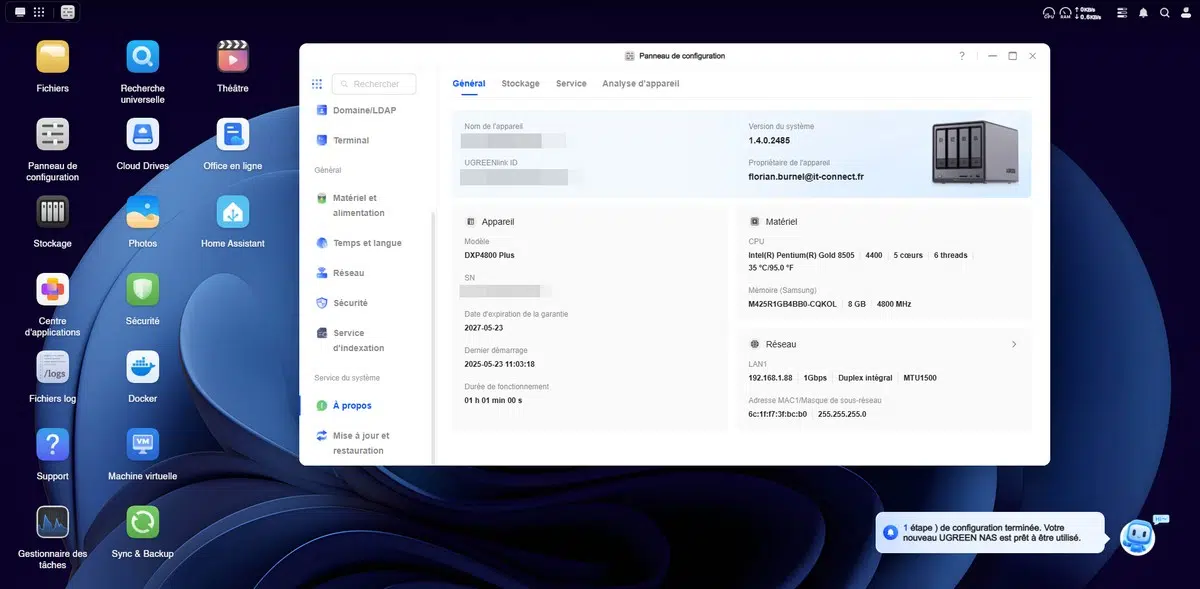1200x589 pixels.
Task: Open the all-apps grid launcher icon
Action: [39, 13]
